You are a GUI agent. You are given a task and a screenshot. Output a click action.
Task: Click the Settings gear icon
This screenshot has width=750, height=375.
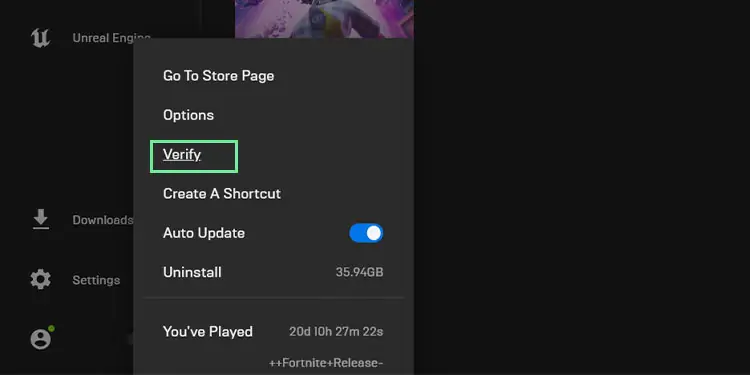click(41, 279)
